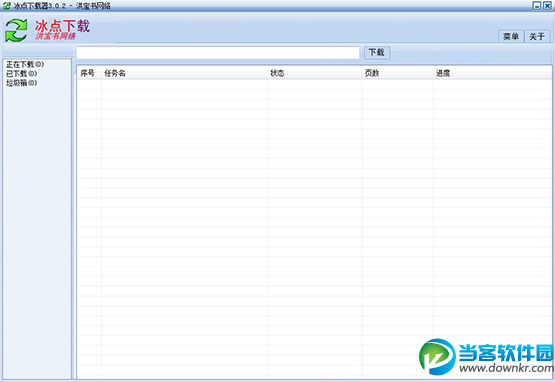Open the 菜单 menu button

coord(511,36)
